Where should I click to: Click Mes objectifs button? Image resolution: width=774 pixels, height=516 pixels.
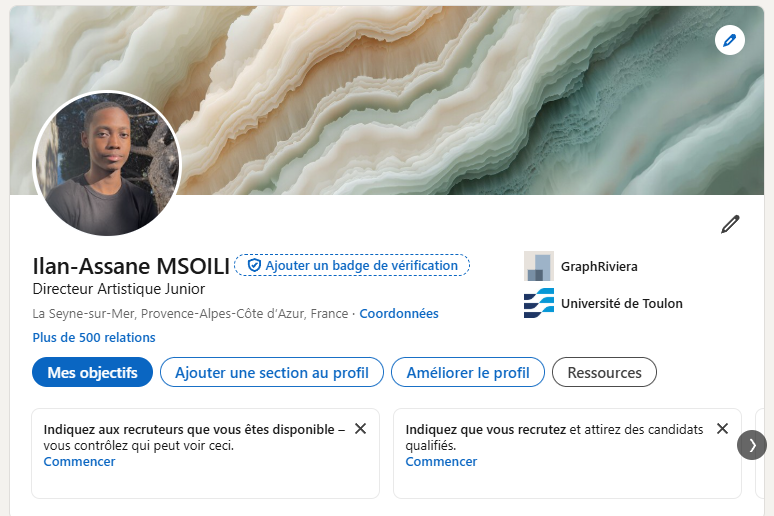tap(92, 372)
